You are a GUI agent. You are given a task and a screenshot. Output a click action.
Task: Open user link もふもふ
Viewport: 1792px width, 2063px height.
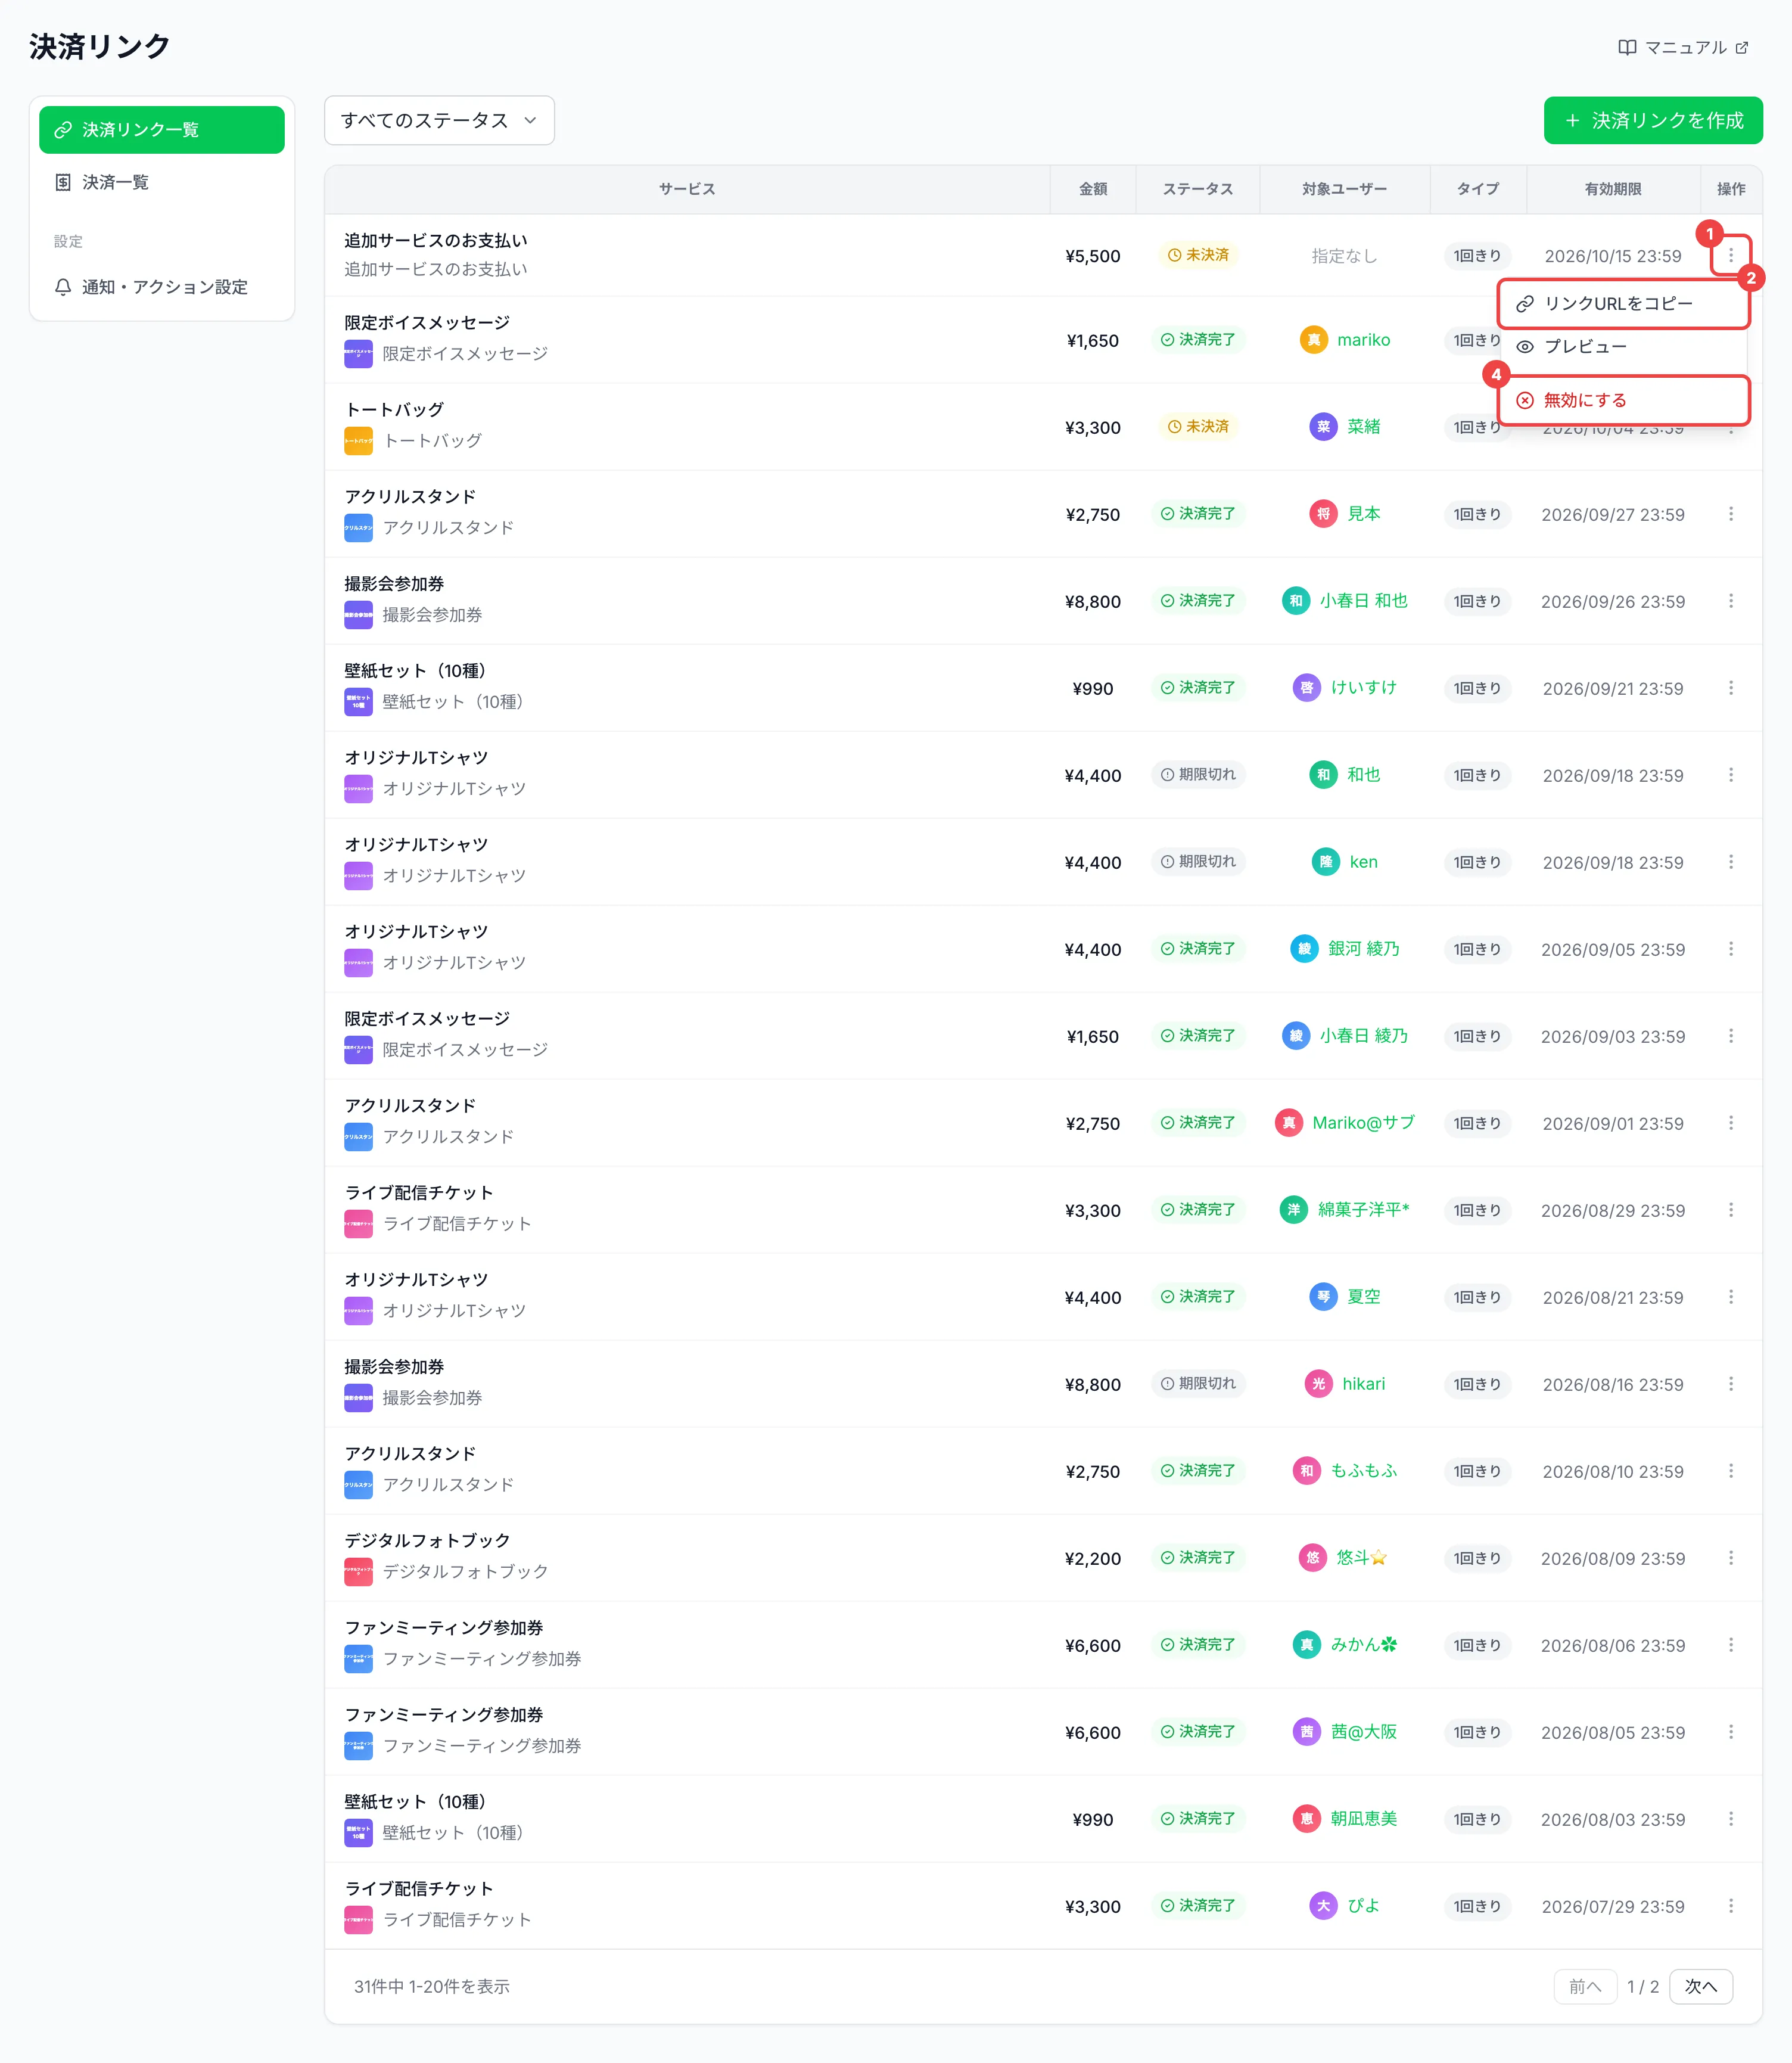click(1363, 1471)
